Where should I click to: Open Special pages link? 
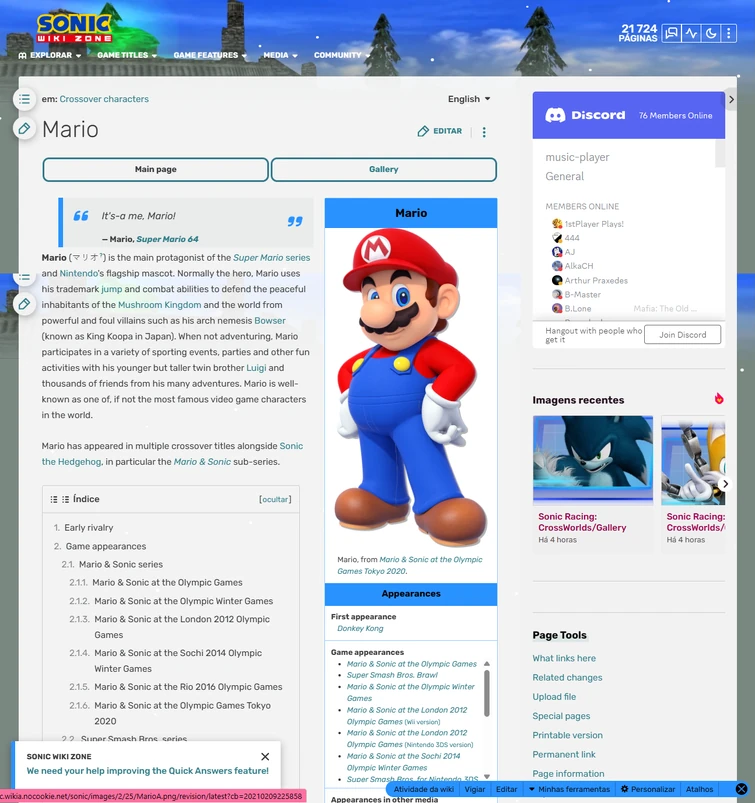click(561, 716)
